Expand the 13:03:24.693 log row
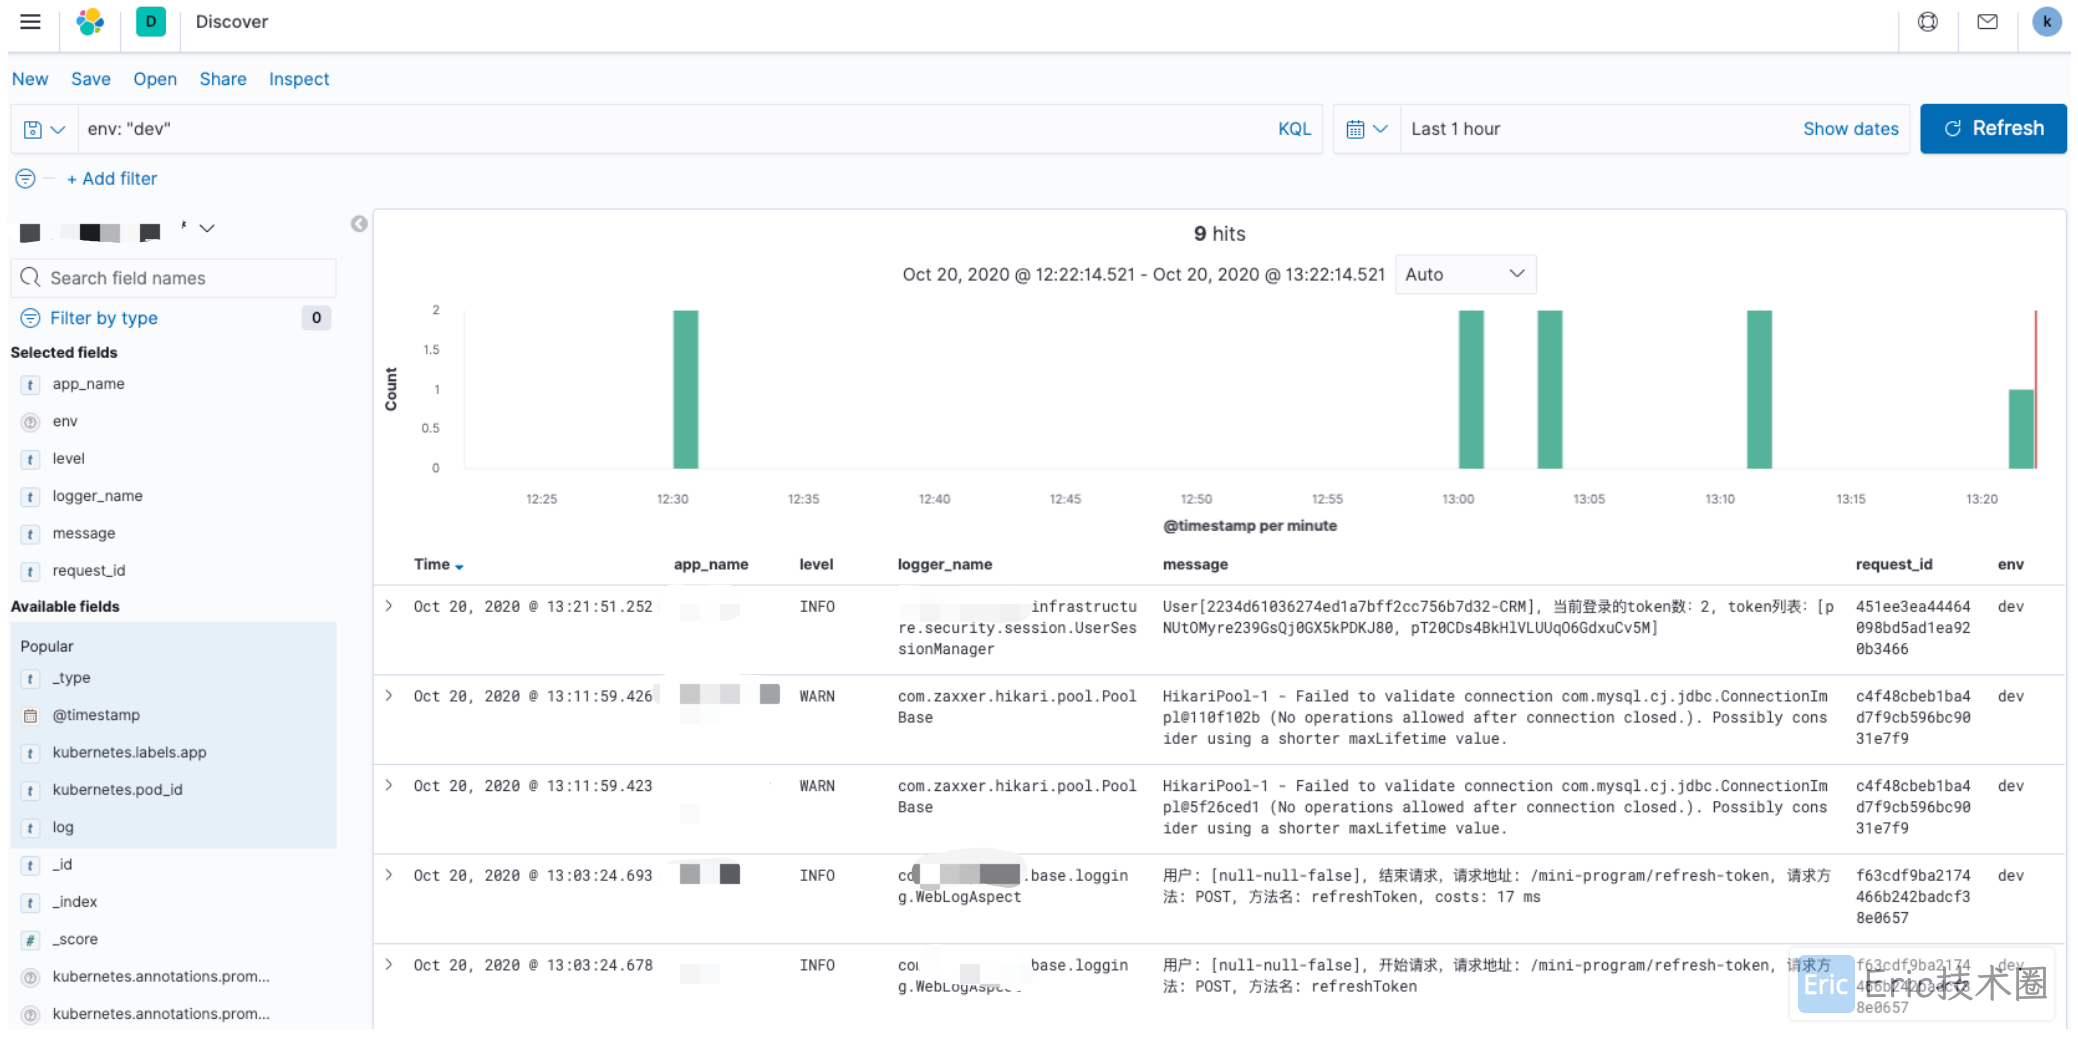The height and width of the screenshot is (1044, 2078). 389,875
